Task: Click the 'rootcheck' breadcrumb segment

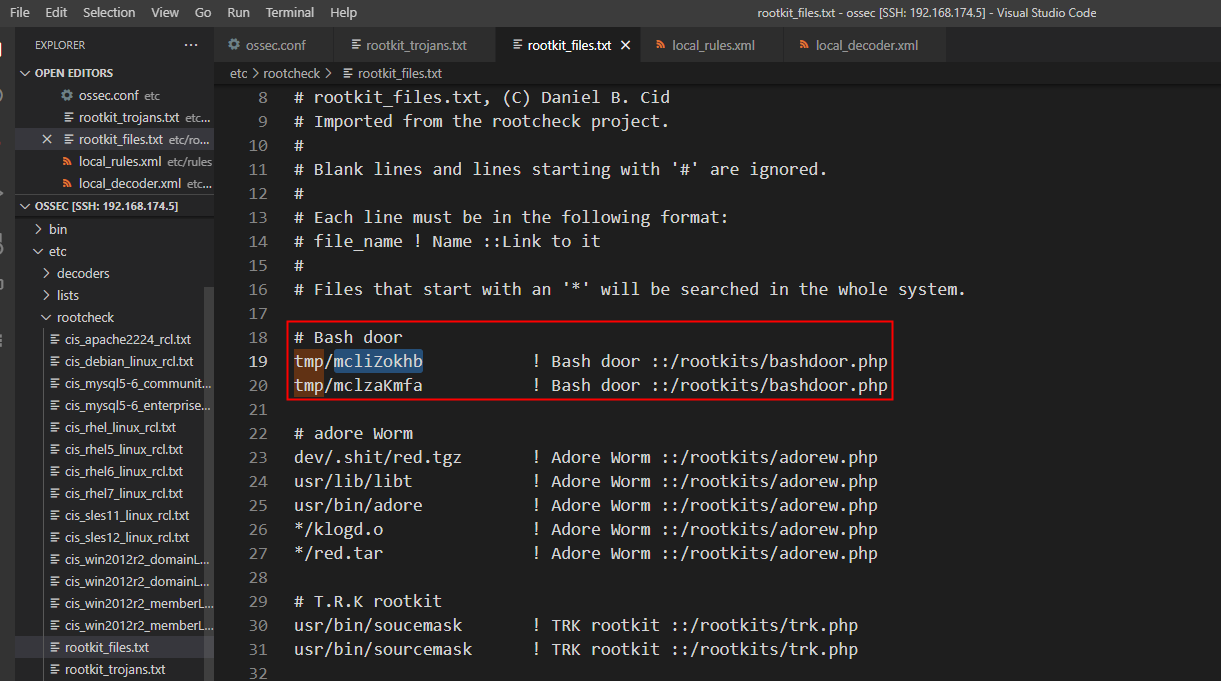Action: (x=292, y=74)
